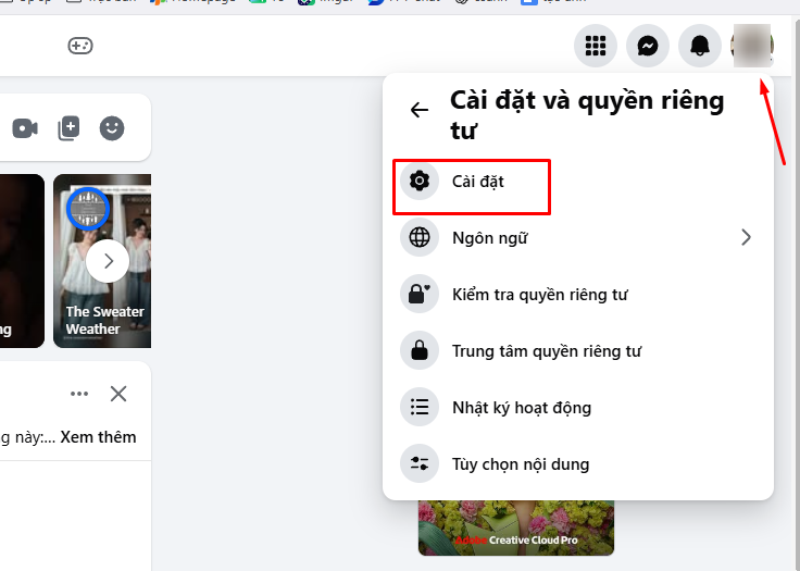800x571 pixels.
Task: Open Messenger chats icon
Action: 647,46
